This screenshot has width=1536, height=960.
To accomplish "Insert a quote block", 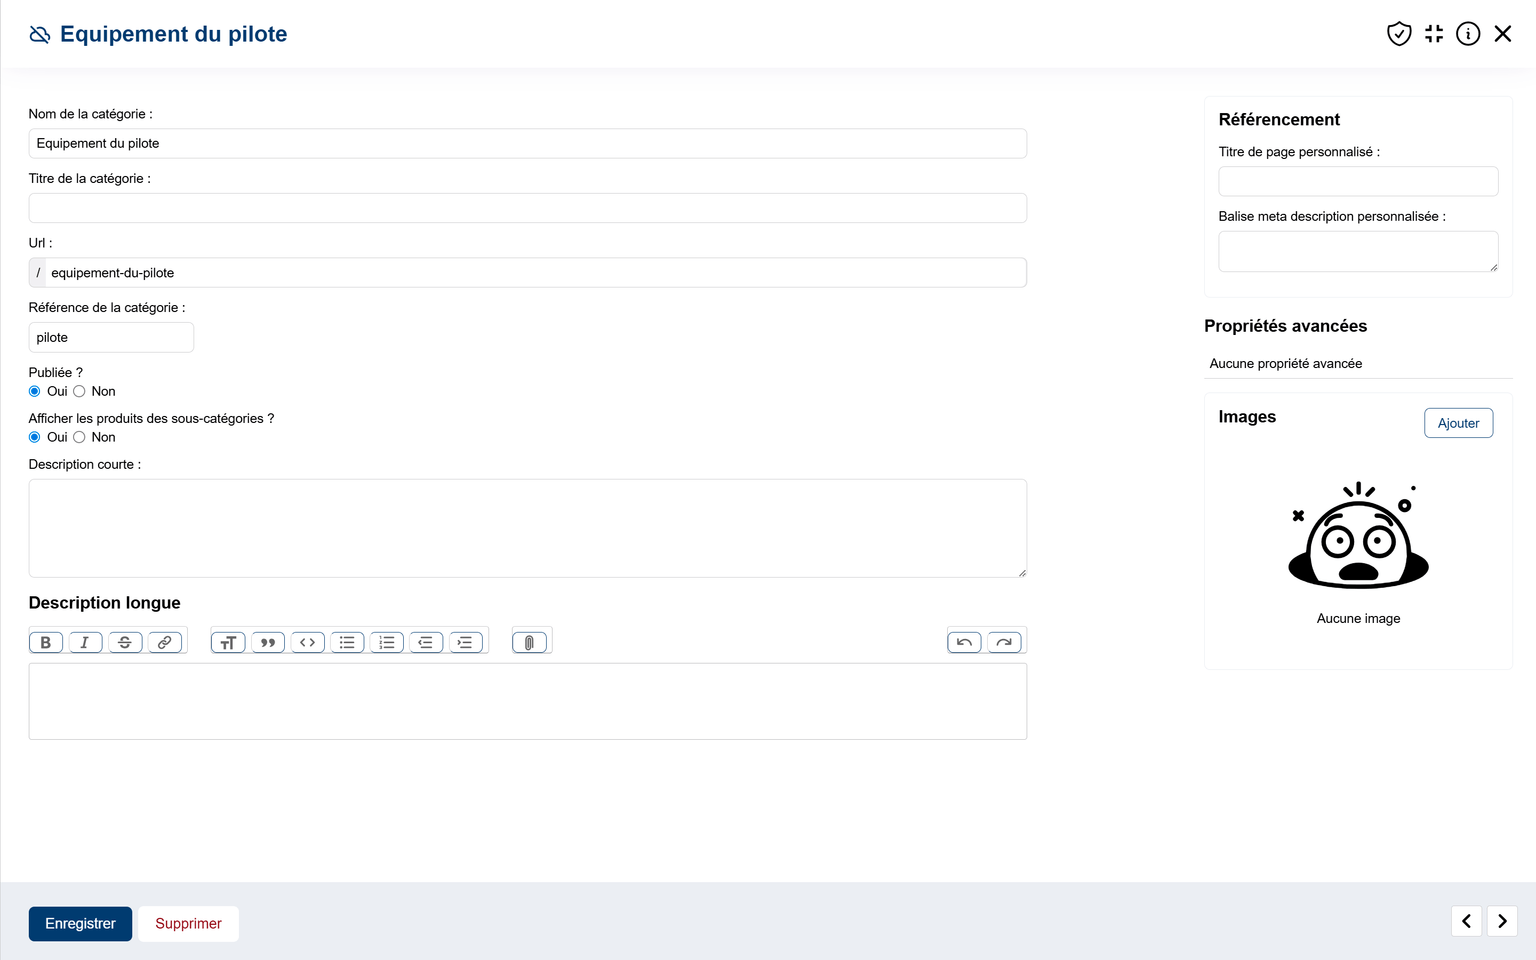I will point(268,642).
